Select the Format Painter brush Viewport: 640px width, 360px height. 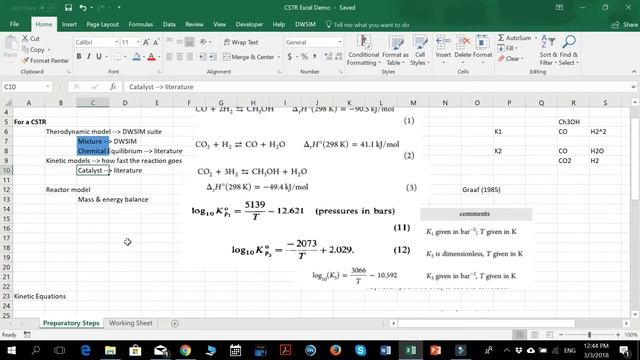25,60
